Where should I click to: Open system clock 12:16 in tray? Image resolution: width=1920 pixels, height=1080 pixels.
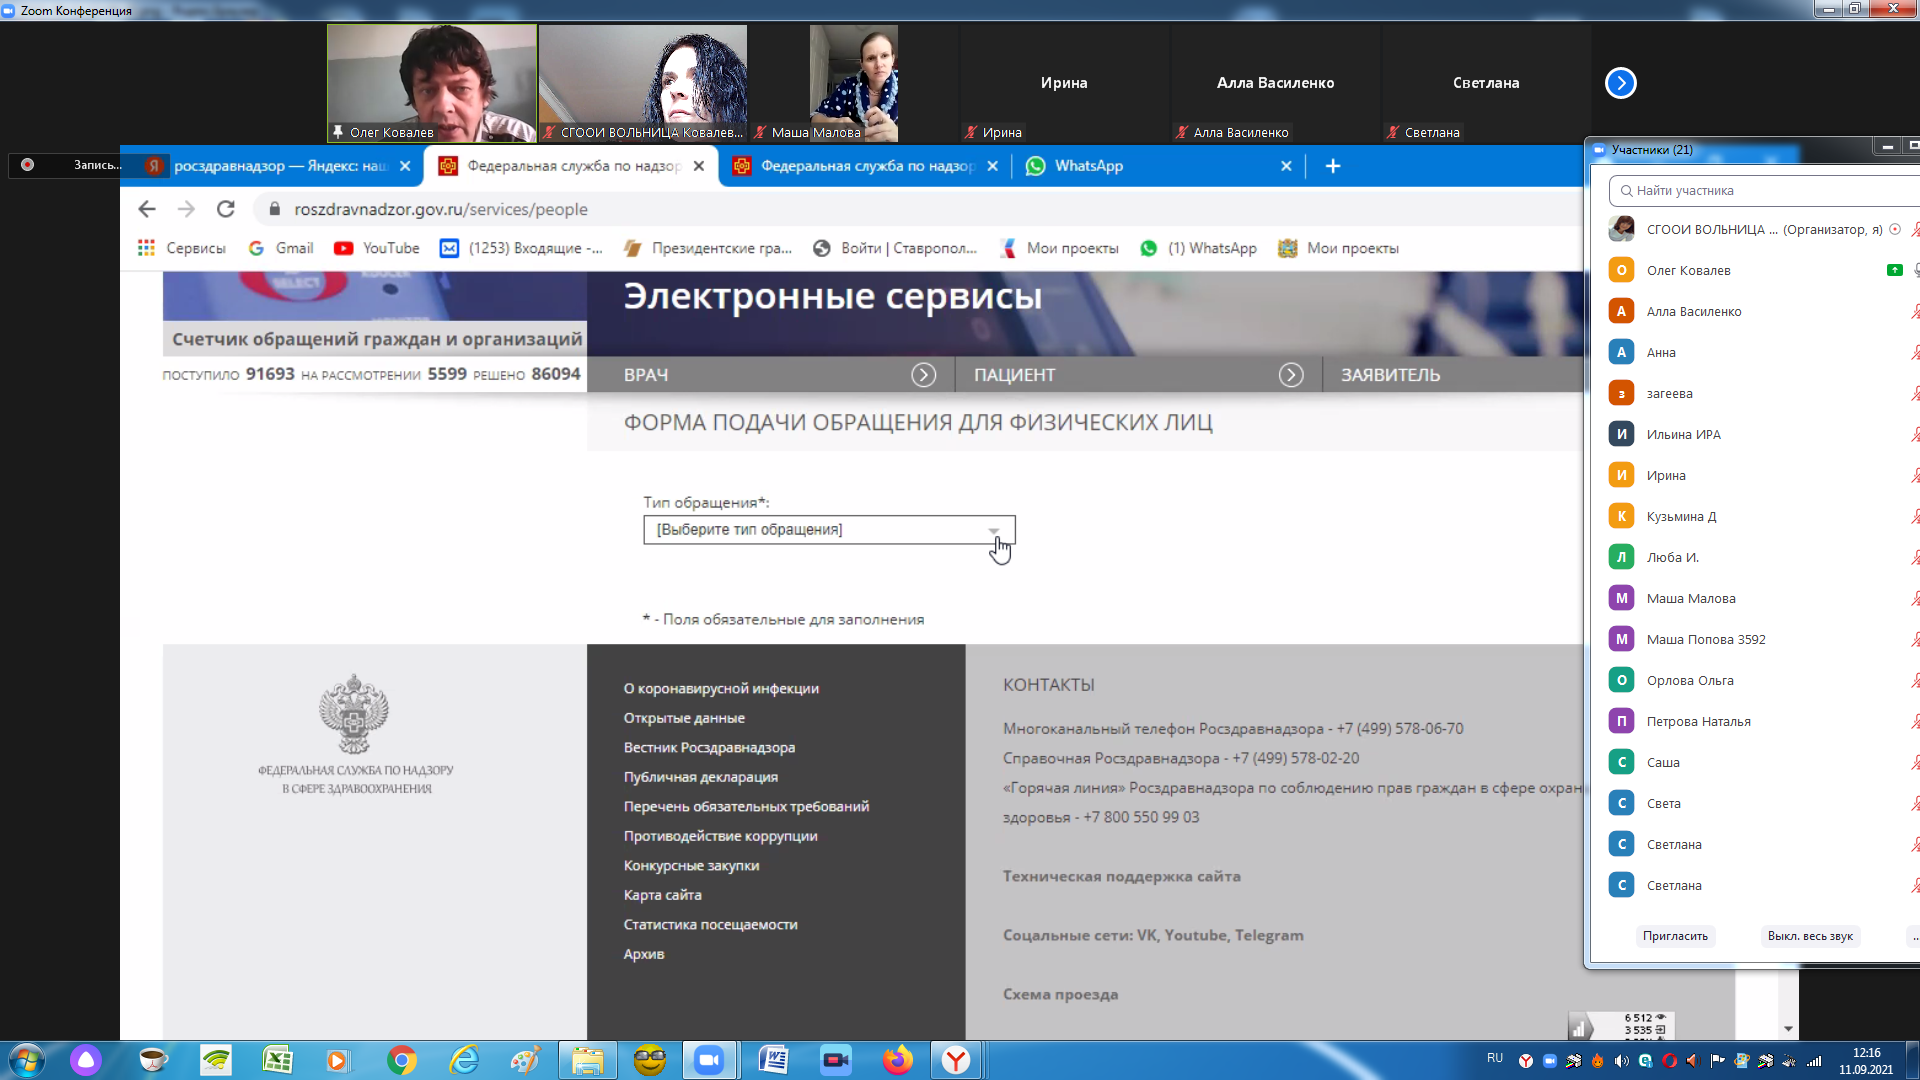tap(1866, 1061)
